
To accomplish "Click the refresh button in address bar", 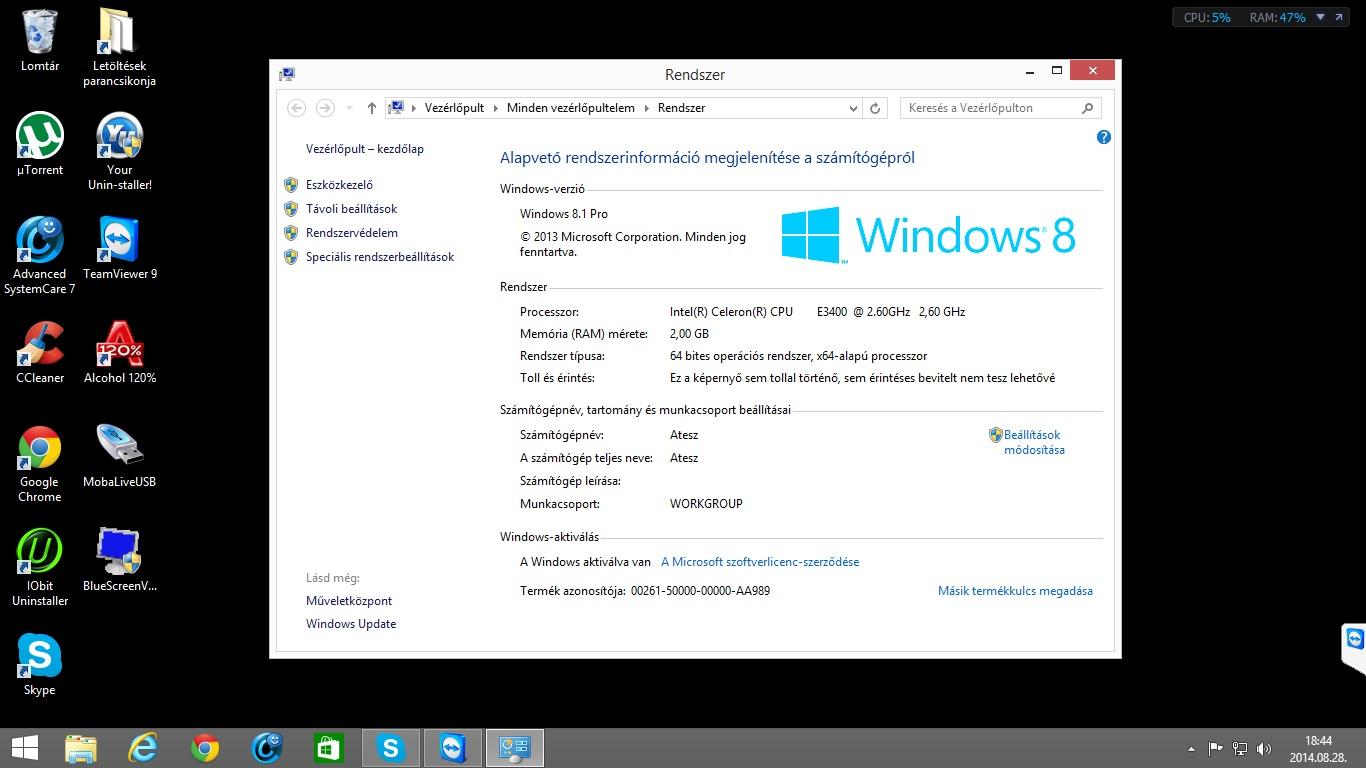I will tap(875, 108).
